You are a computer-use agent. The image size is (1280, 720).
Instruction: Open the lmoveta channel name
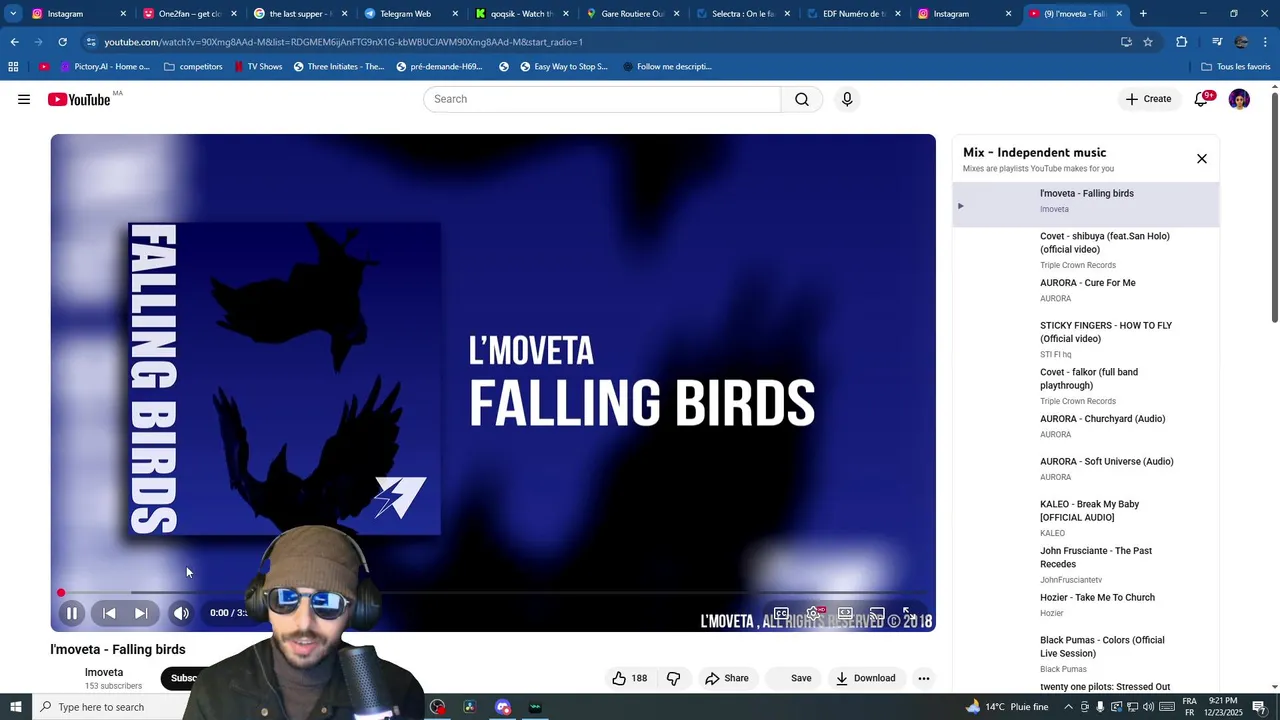coord(104,672)
